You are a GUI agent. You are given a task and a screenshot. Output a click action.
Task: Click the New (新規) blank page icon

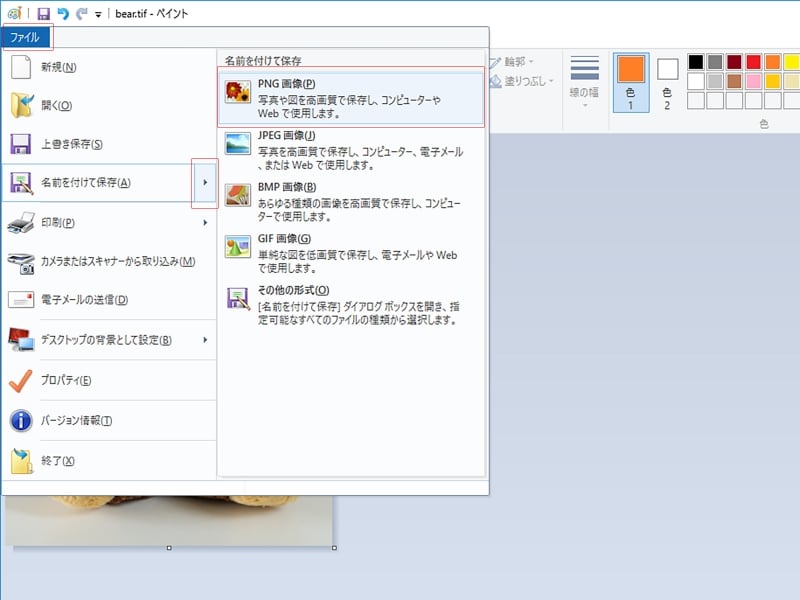(x=21, y=67)
